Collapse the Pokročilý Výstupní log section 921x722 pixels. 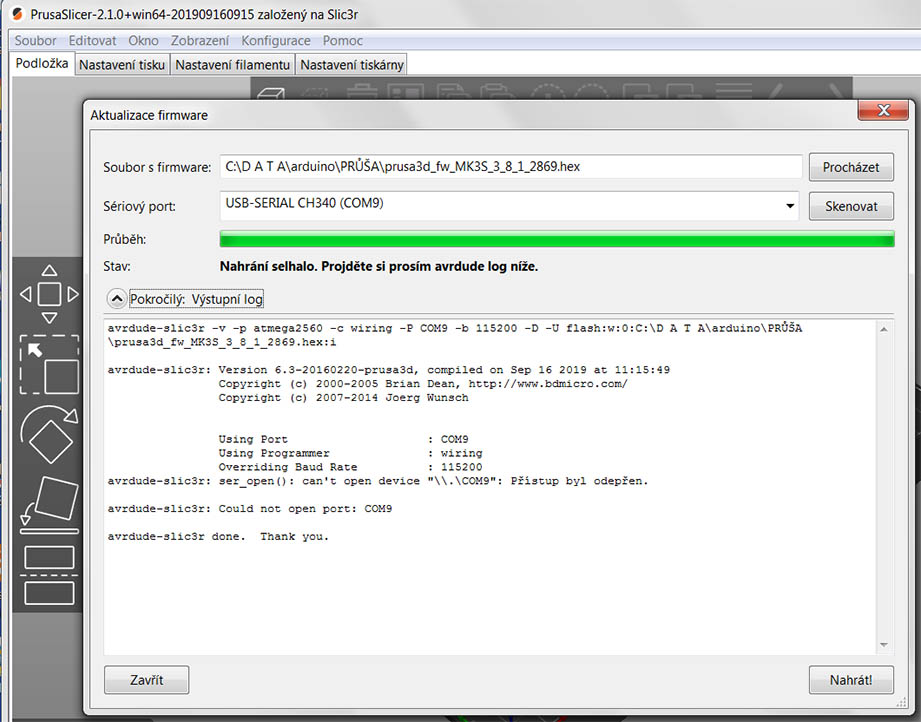(117, 299)
